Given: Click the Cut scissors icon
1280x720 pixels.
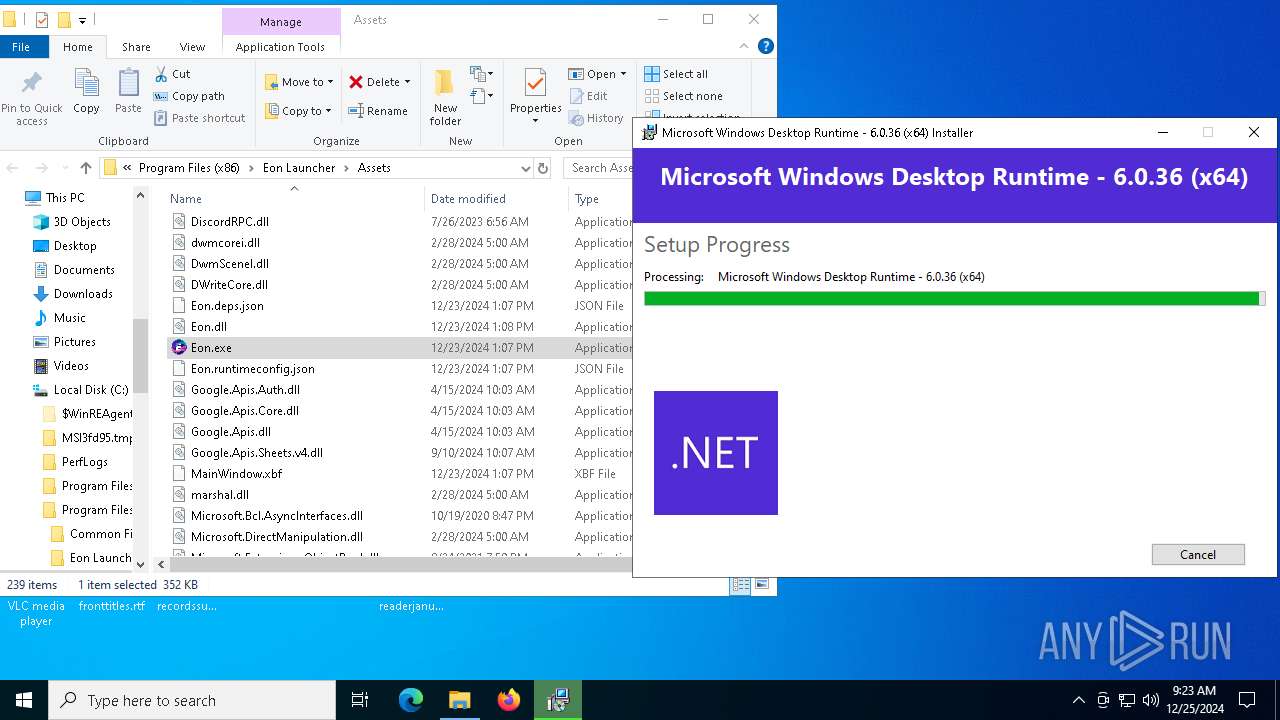Looking at the screenshot, I should coord(161,74).
